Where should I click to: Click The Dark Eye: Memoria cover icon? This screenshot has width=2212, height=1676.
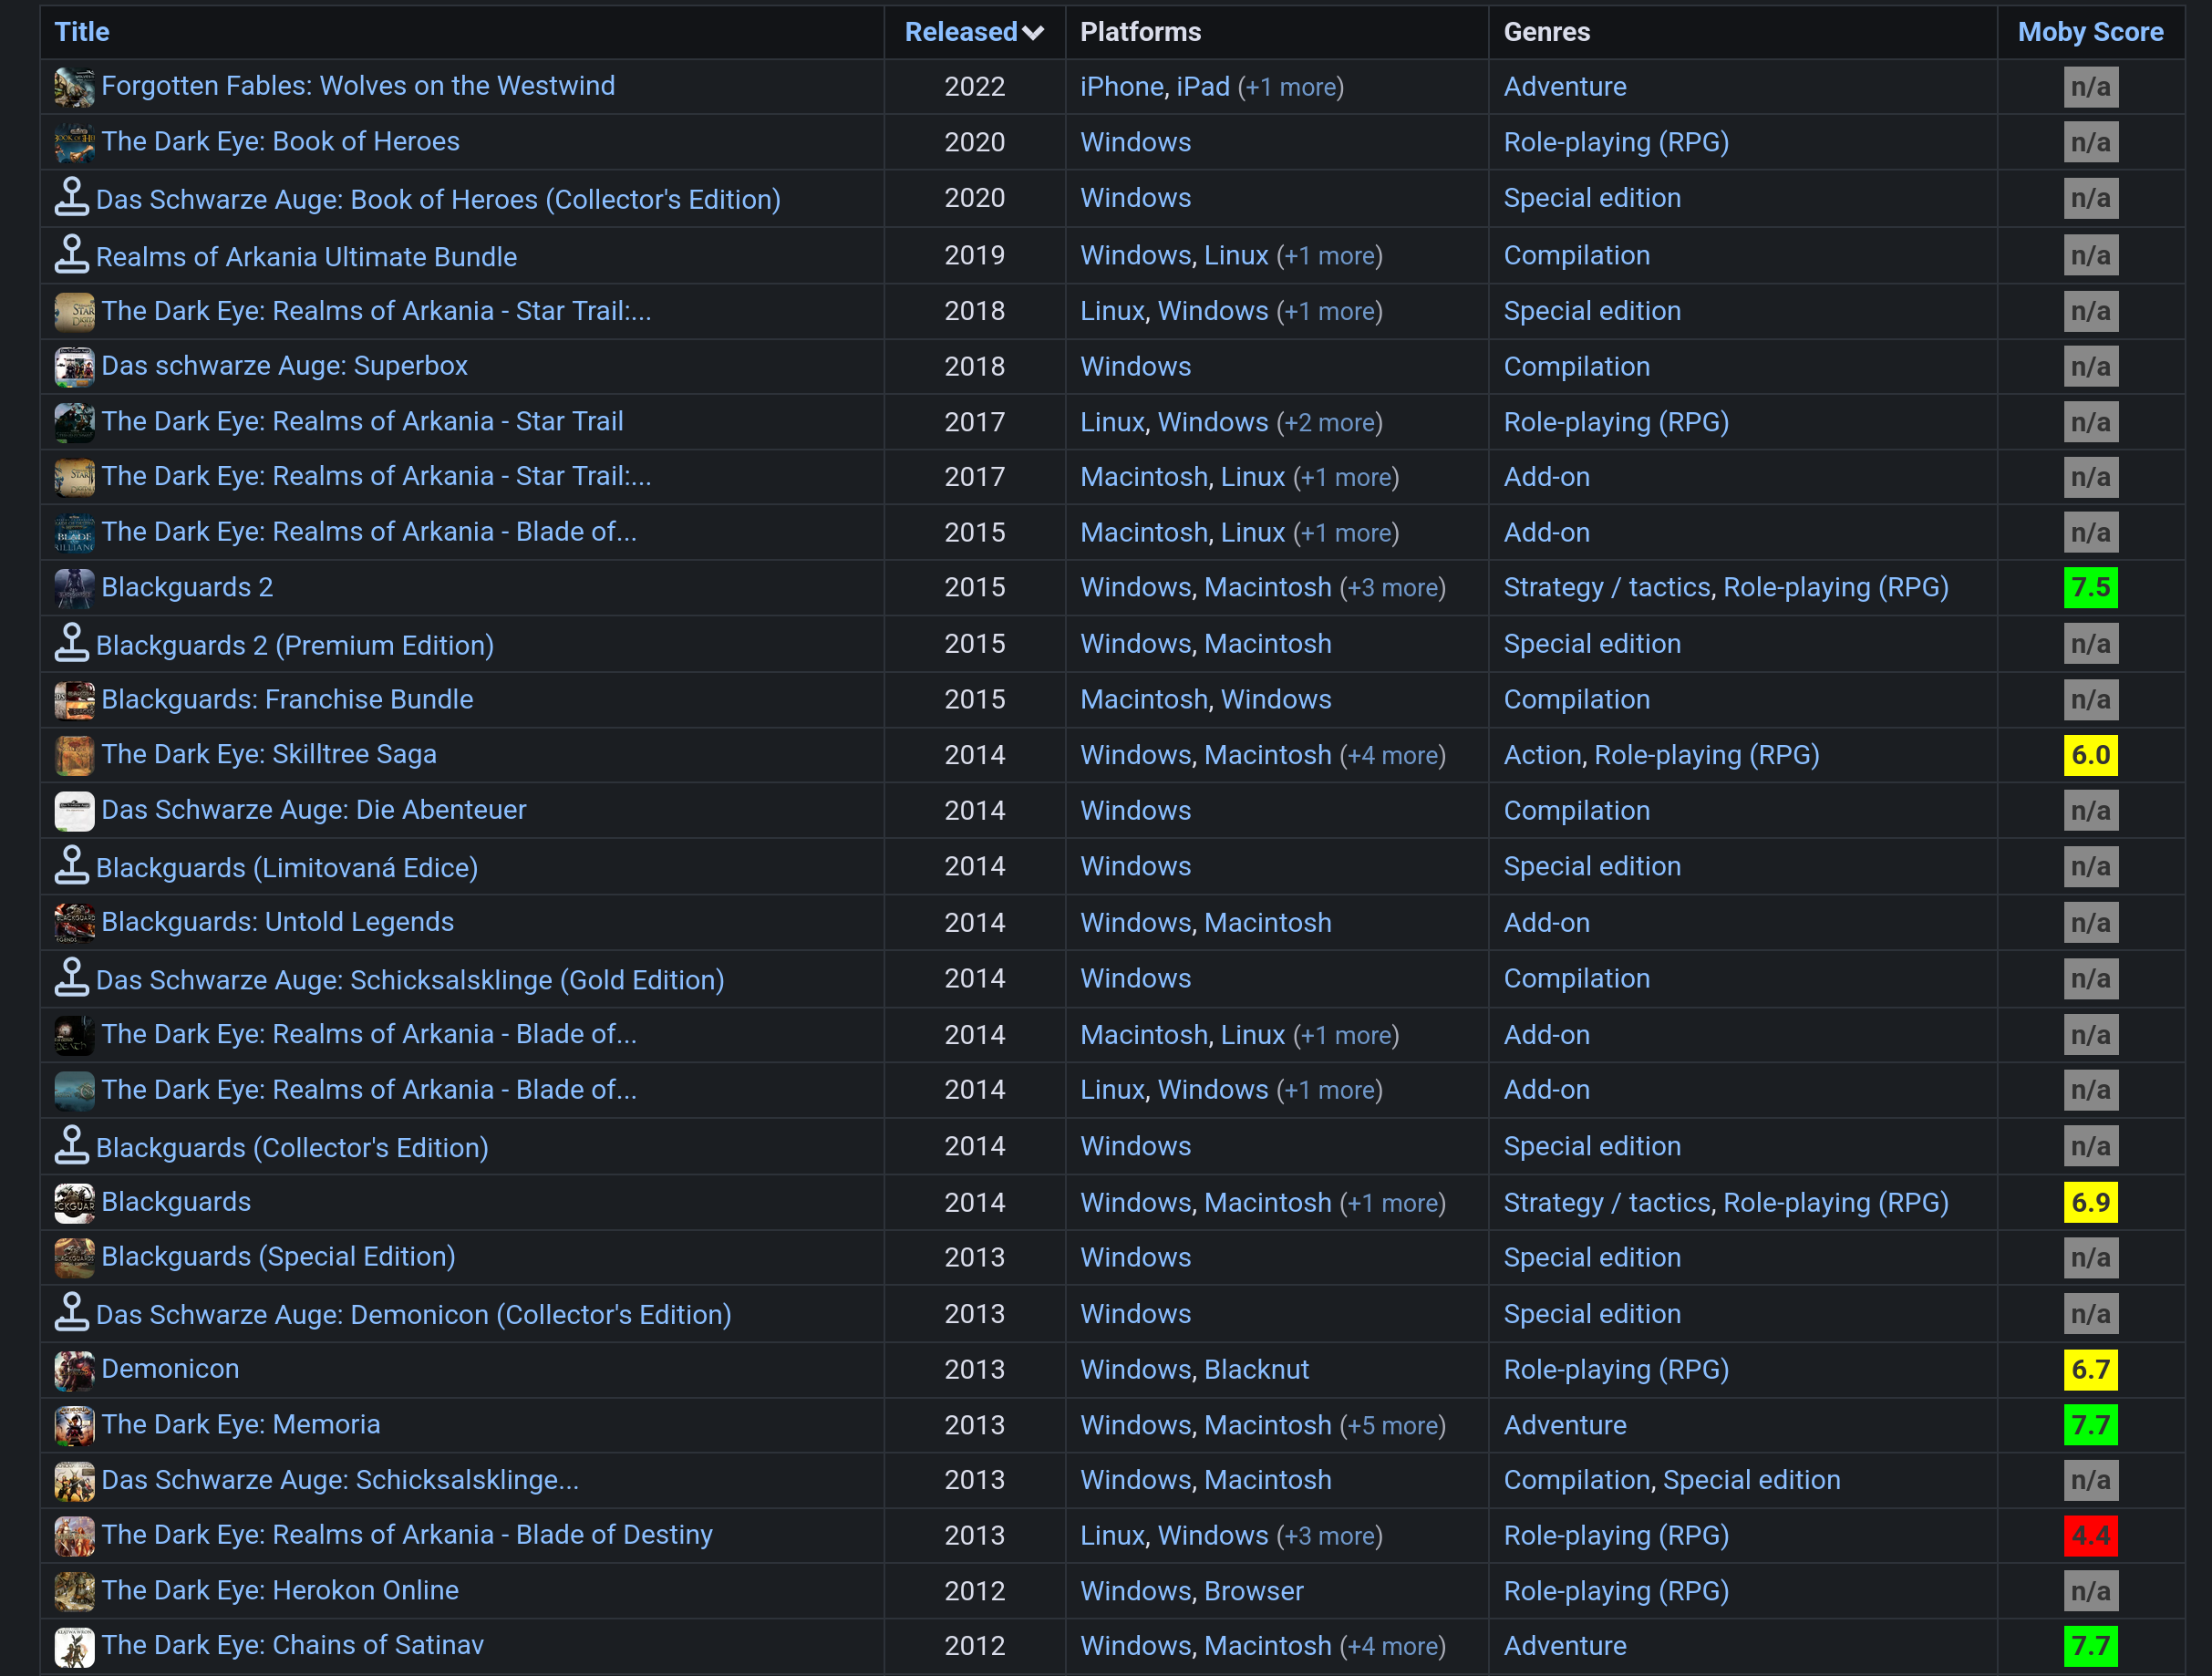74,1425
